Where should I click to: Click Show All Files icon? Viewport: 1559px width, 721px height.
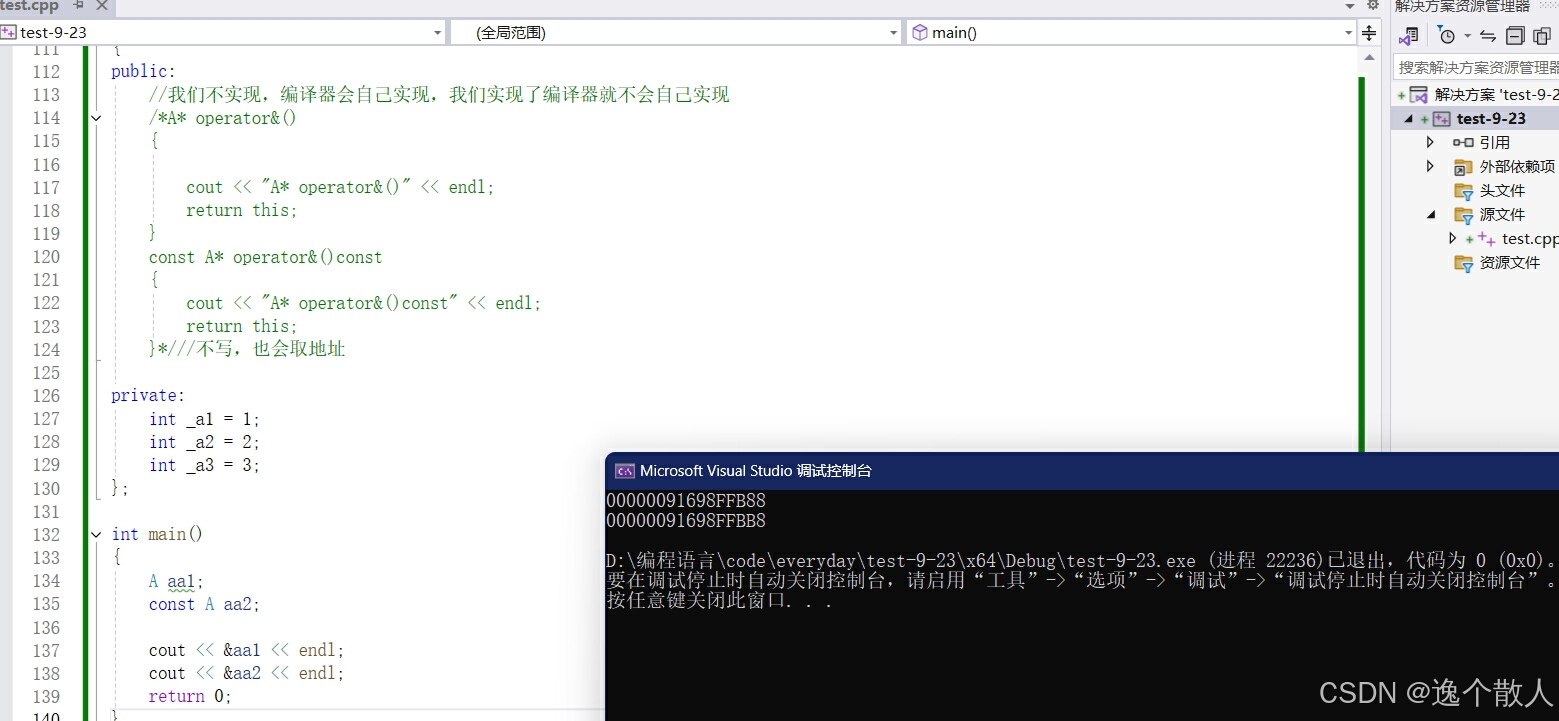tap(1541, 36)
